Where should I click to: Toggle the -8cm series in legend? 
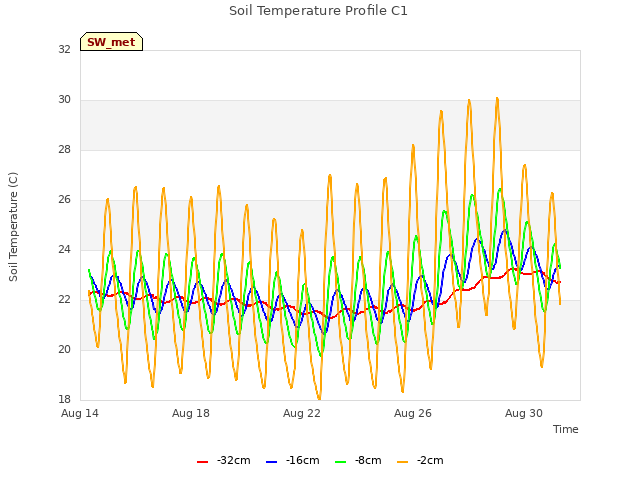358,460
